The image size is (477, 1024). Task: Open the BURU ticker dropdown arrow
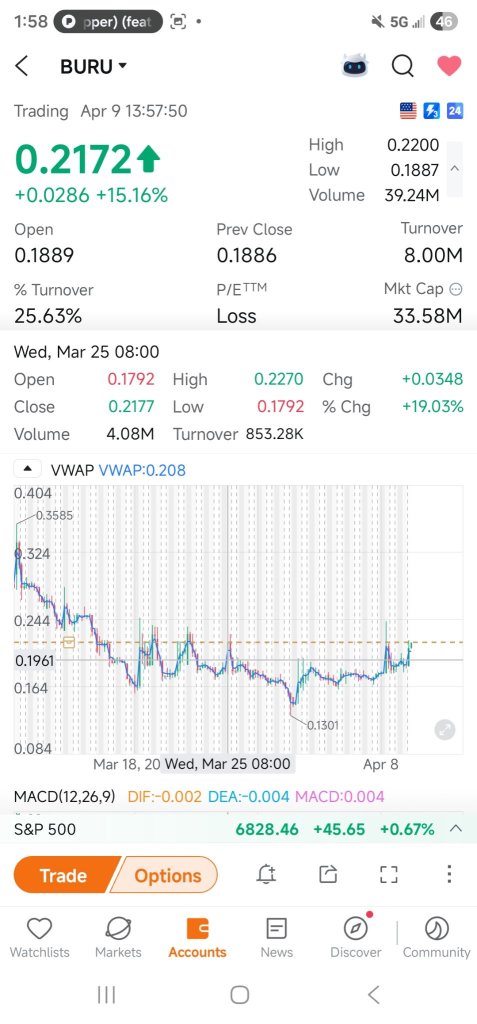(x=122, y=66)
